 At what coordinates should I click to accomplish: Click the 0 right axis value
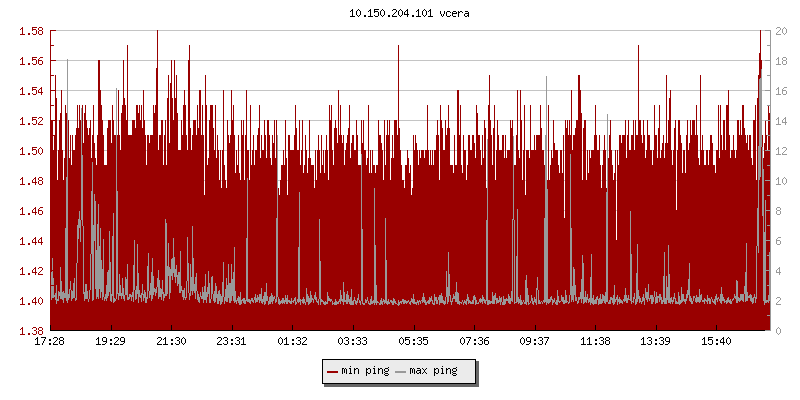point(780,331)
